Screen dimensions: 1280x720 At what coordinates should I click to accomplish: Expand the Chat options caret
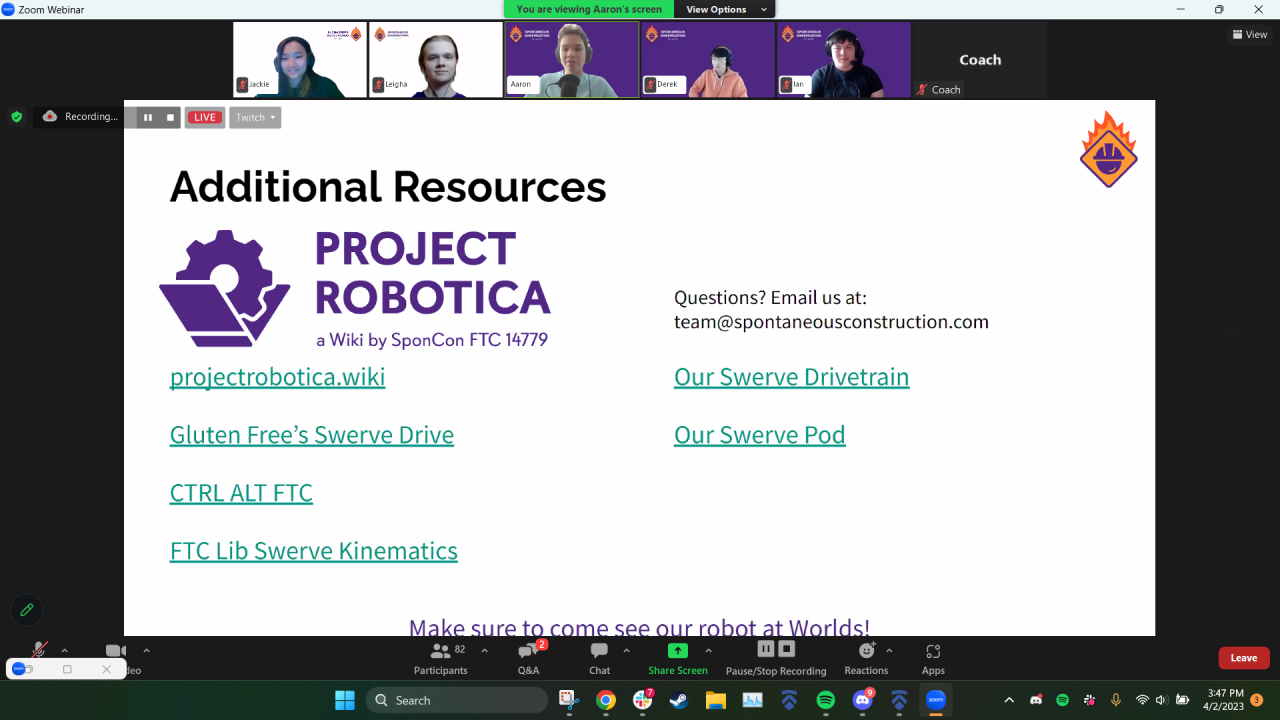coord(627,651)
